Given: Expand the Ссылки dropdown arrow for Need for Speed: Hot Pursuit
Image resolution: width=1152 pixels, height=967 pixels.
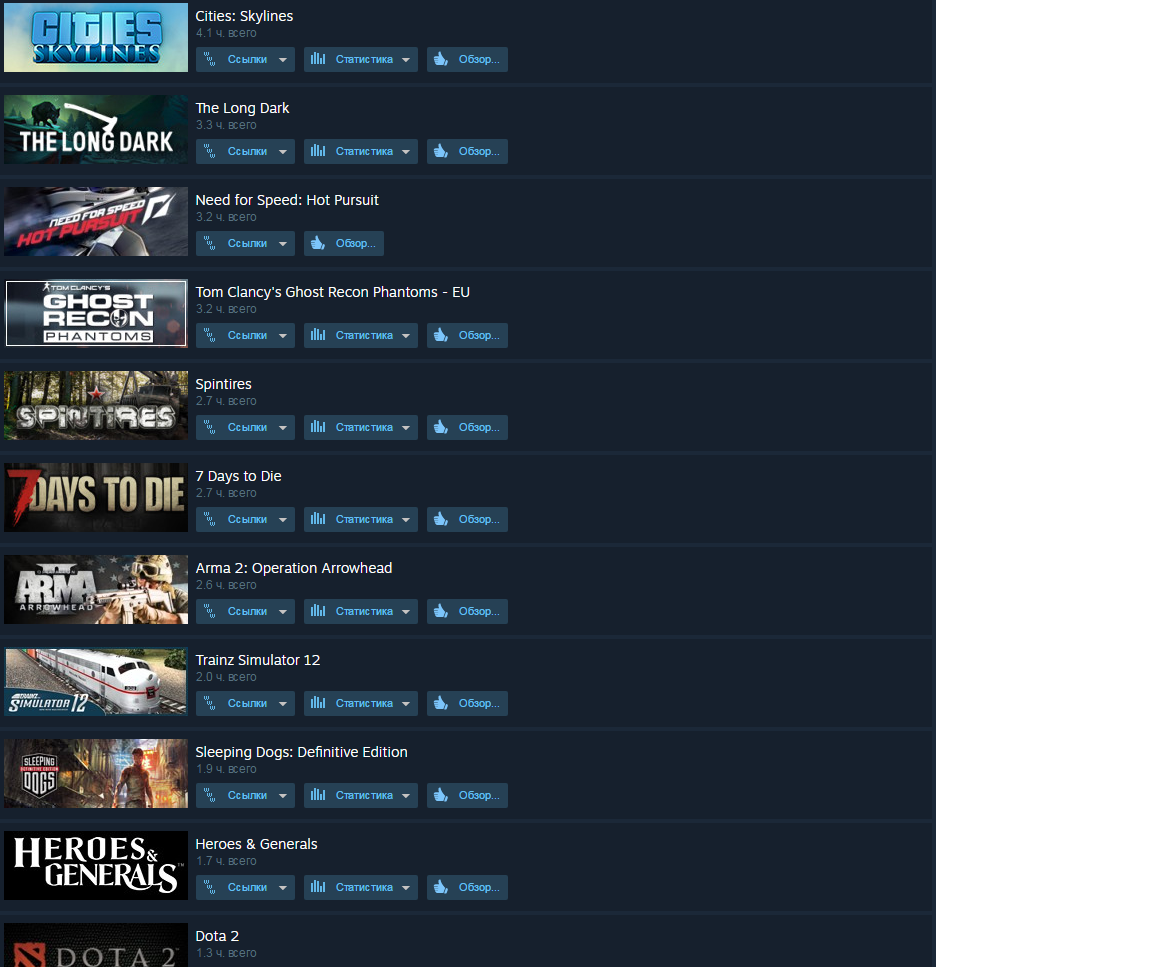Looking at the screenshot, I should point(282,244).
